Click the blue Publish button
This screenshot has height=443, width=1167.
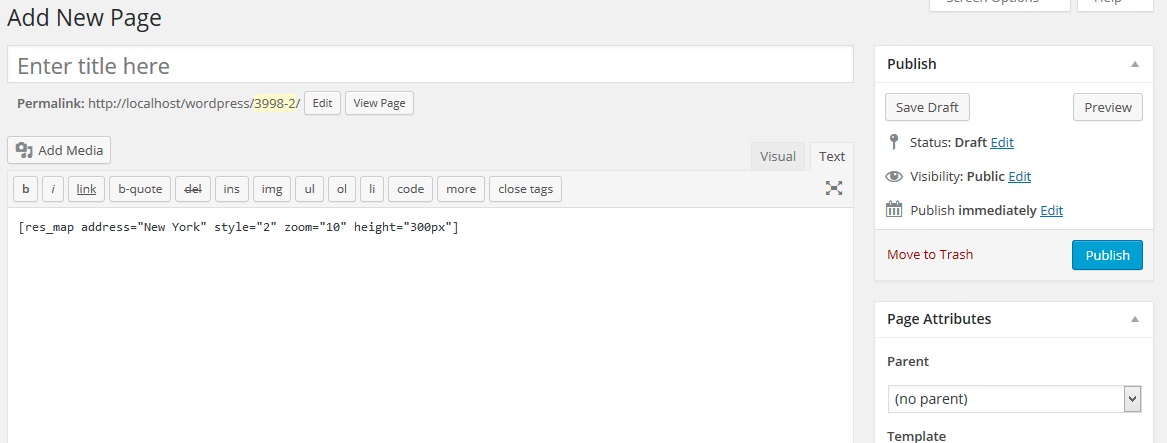(1107, 255)
